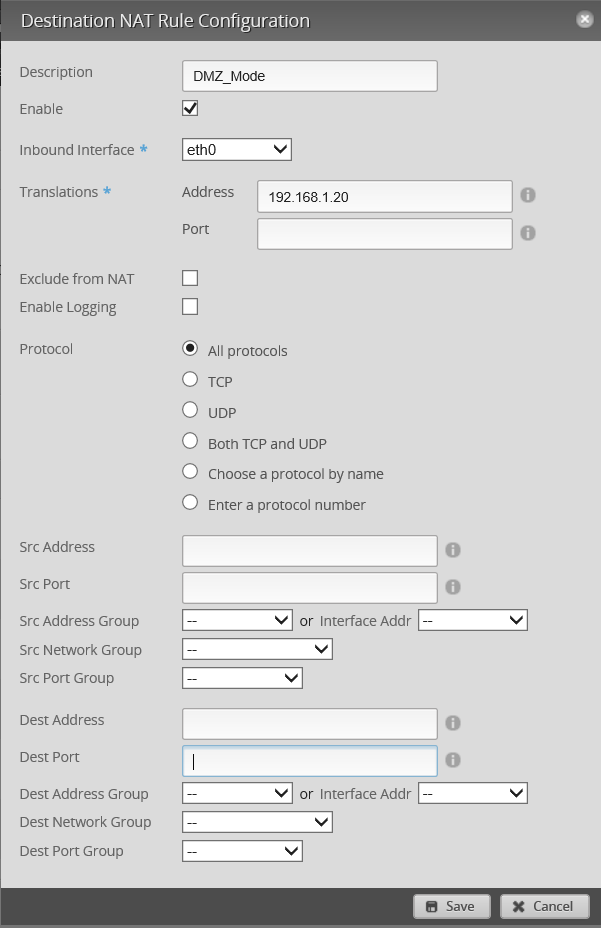601x928 pixels.
Task: Uncheck the Enable checkbox
Action: (190, 108)
